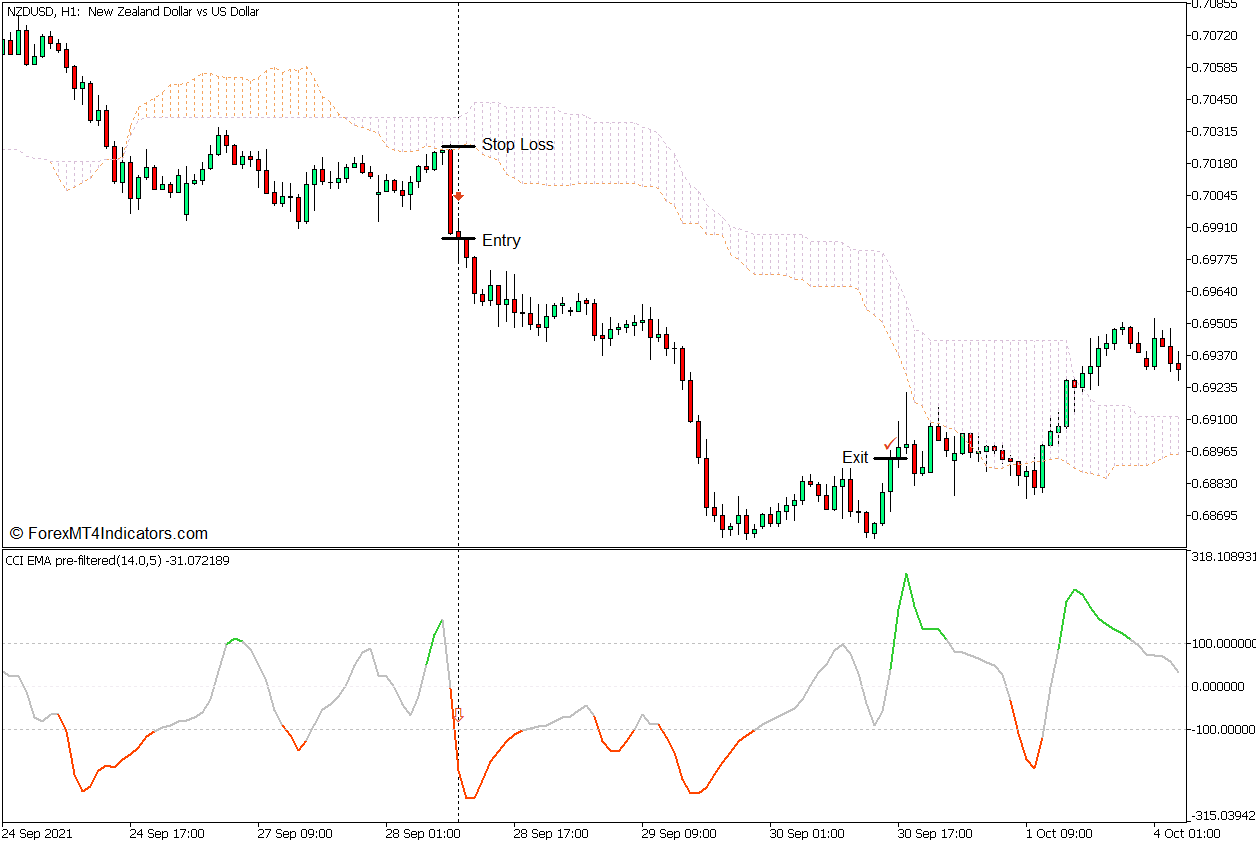Viewport: 1256px width, 846px height.
Task: Open the ForexMT4Indicators.com watermark link
Action: coord(108,534)
